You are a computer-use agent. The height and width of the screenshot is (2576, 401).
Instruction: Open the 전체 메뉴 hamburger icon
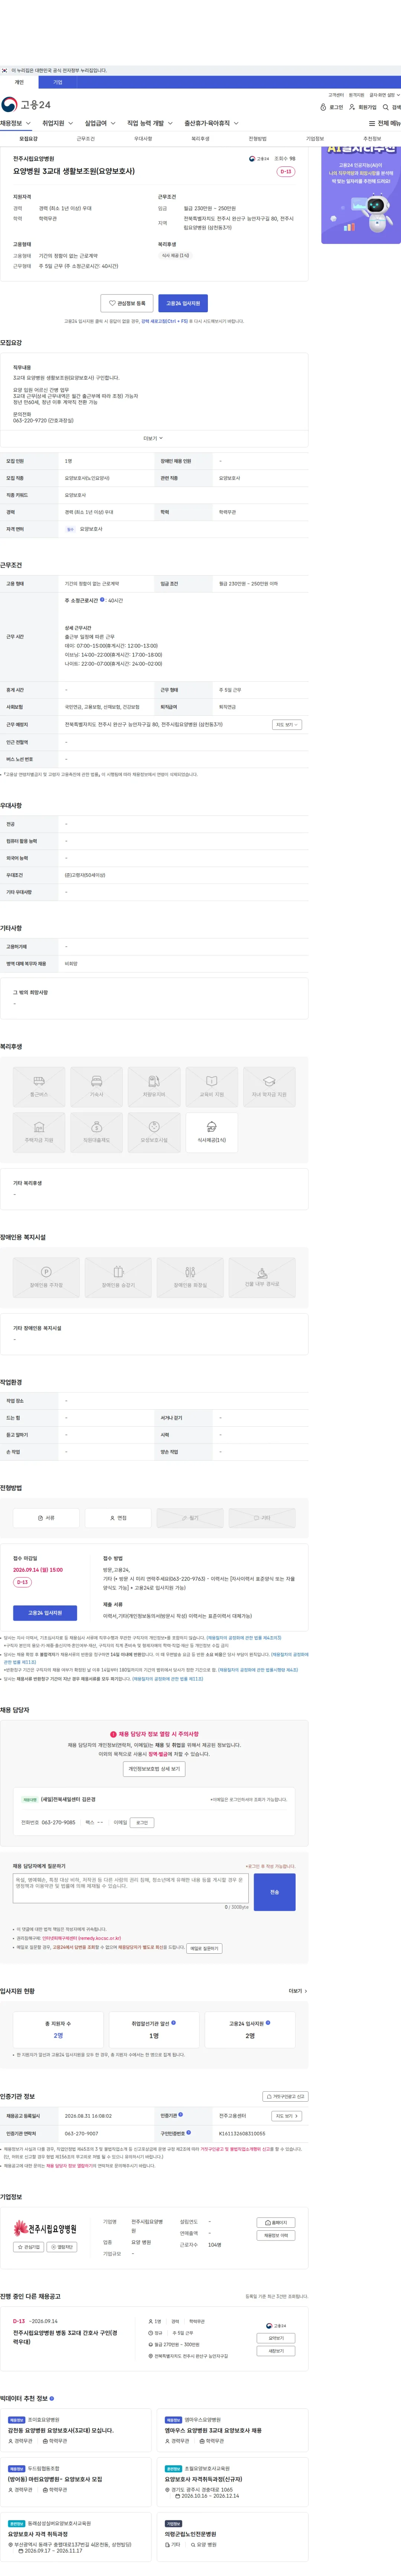click(x=385, y=124)
